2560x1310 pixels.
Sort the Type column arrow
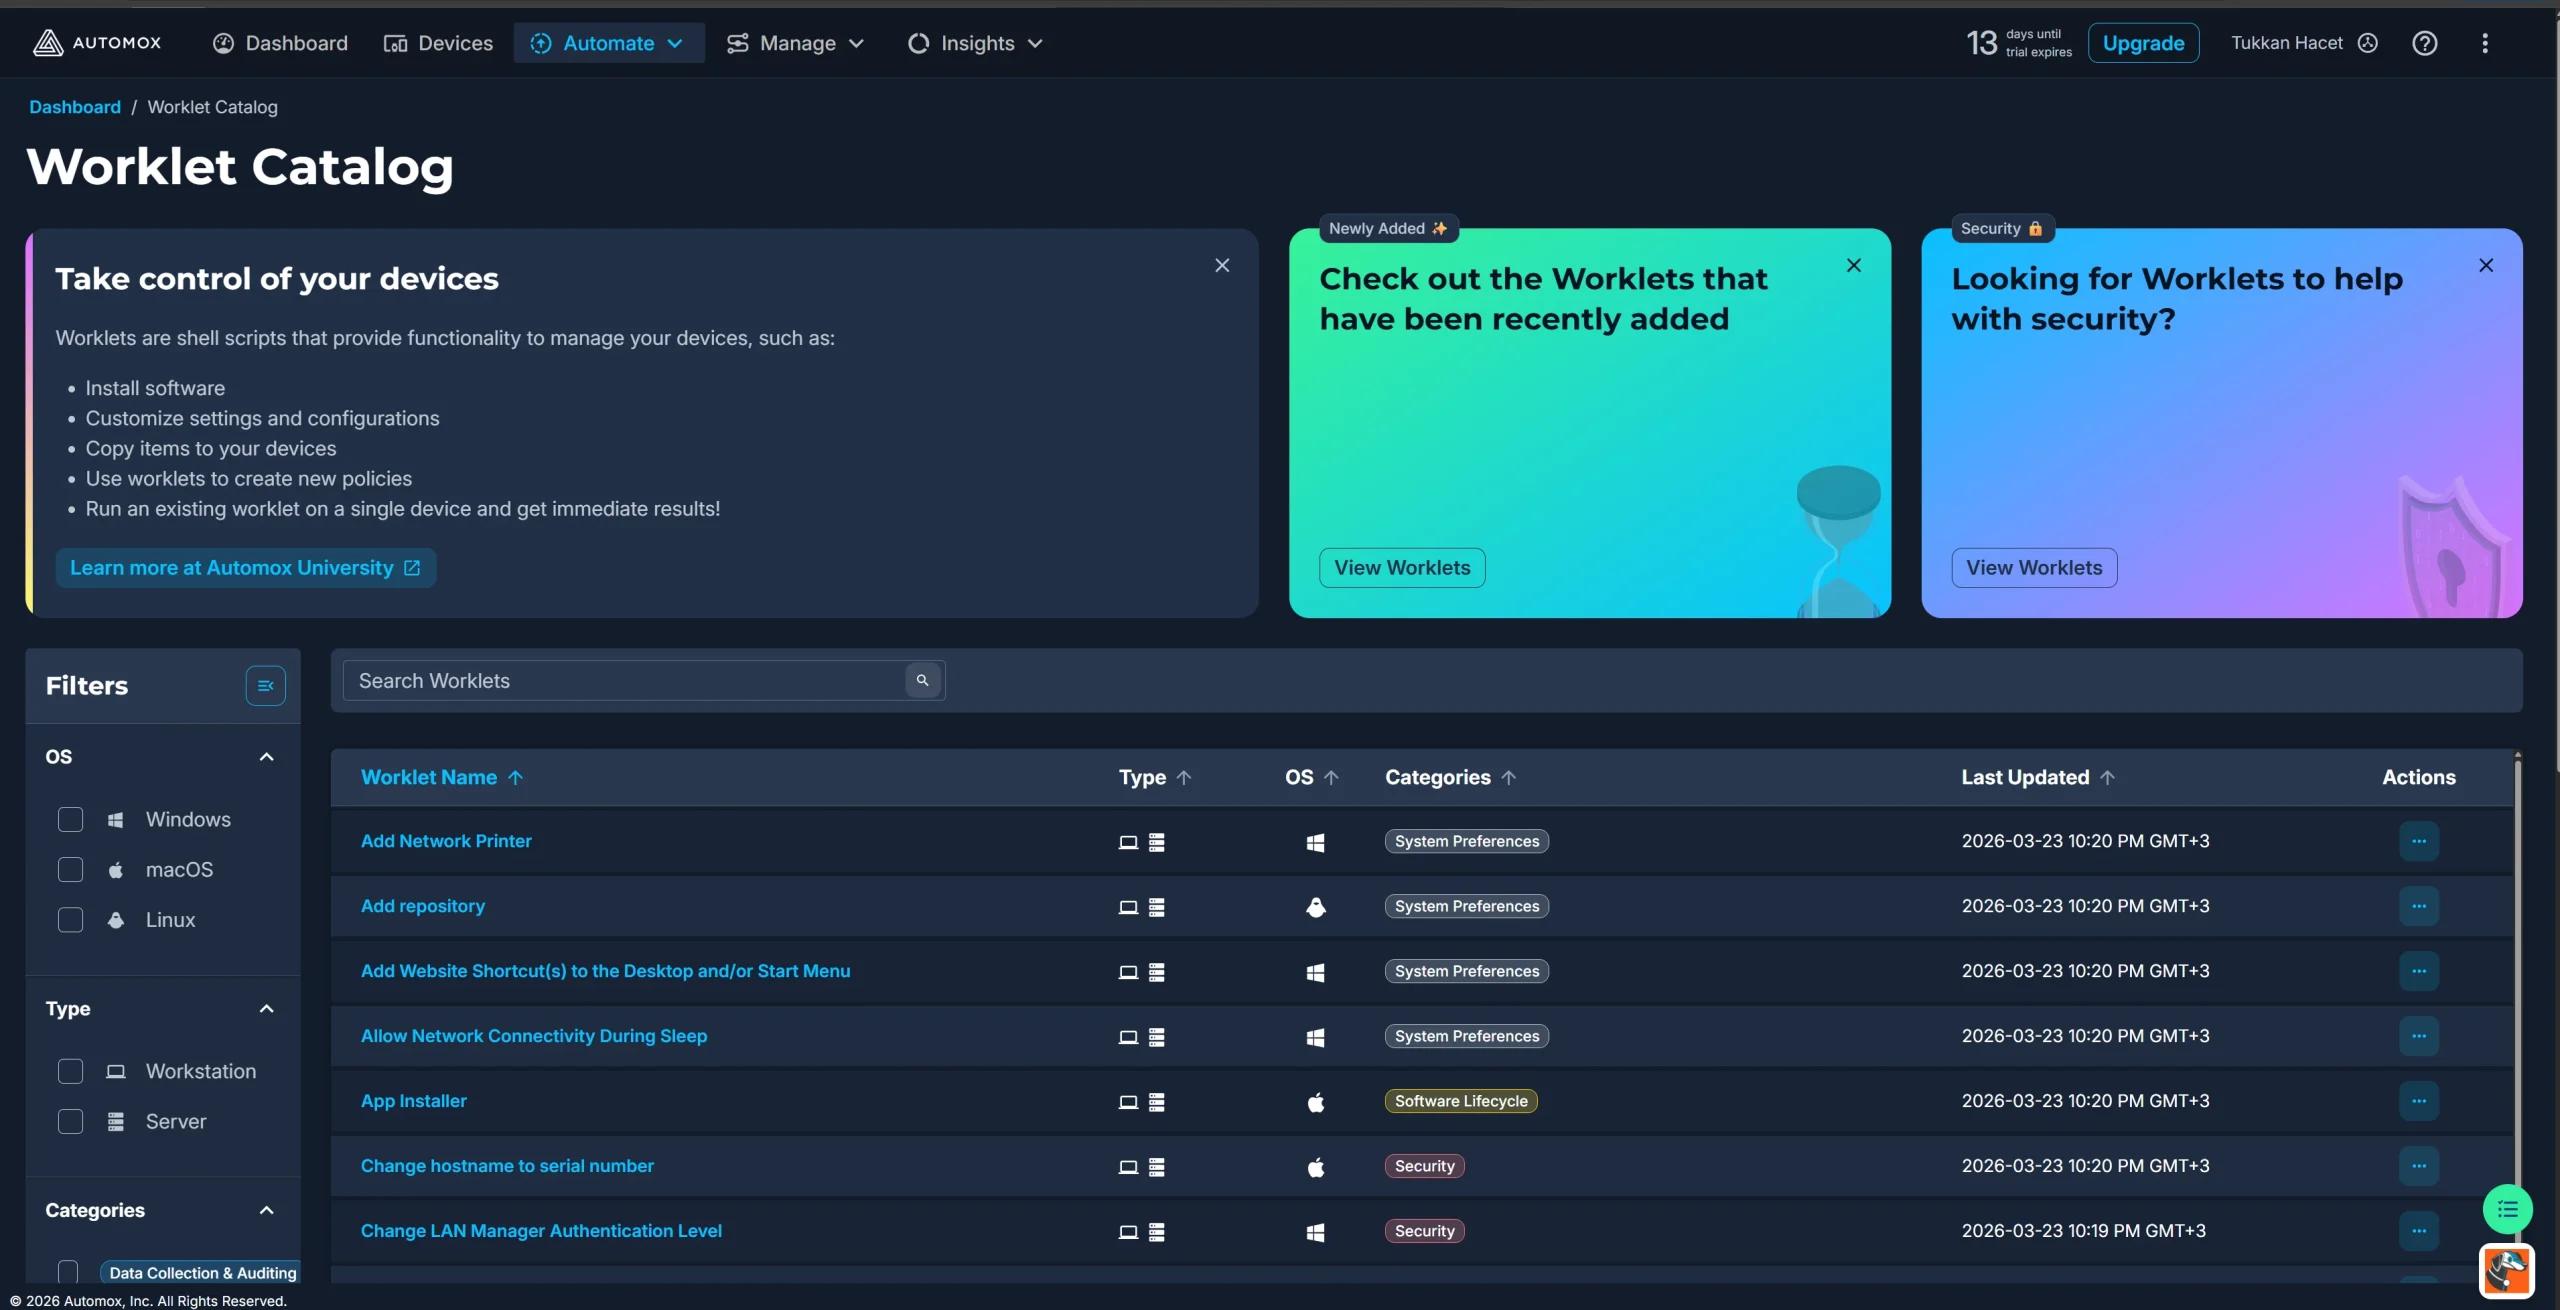pos(1184,777)
